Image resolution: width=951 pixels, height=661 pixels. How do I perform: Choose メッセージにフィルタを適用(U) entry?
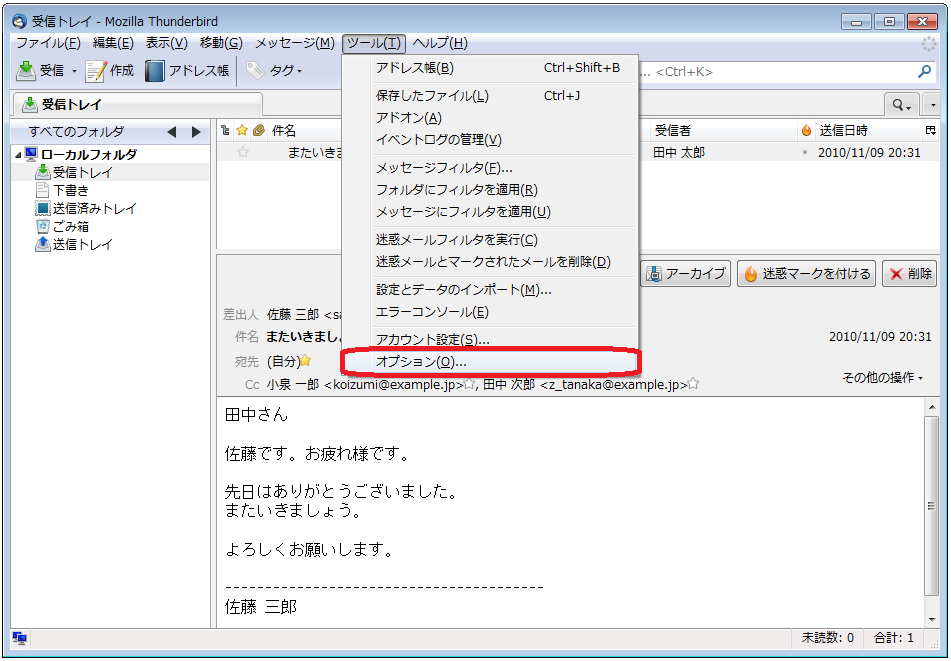point(490,212)
